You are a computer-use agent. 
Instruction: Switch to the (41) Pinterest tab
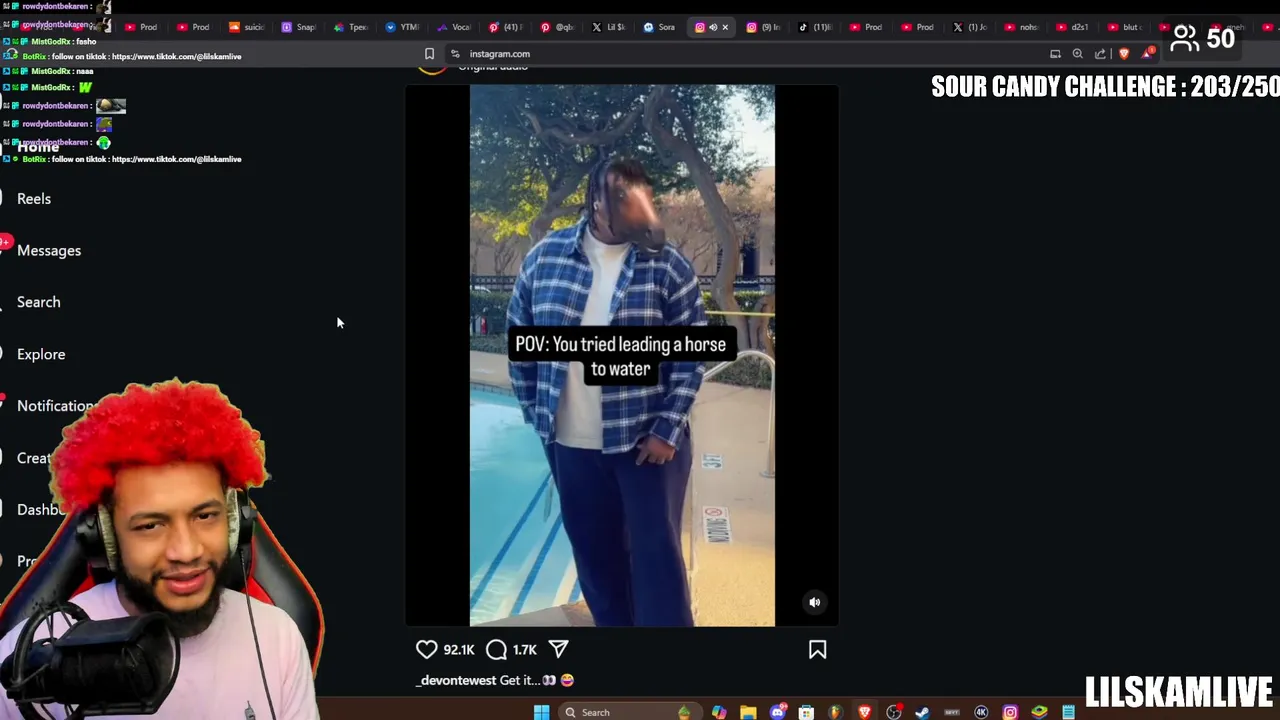point(505,27)
